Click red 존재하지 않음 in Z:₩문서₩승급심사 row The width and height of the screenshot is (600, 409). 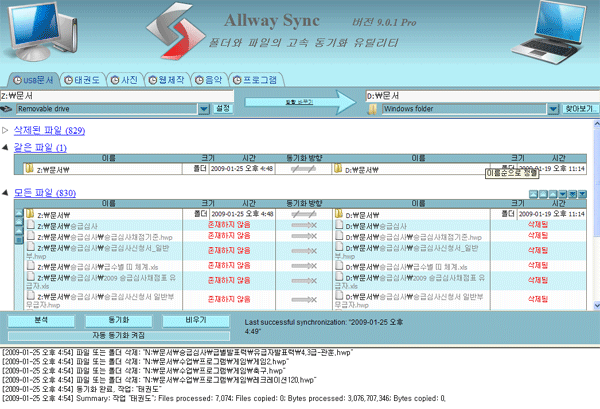pos(229,225)
